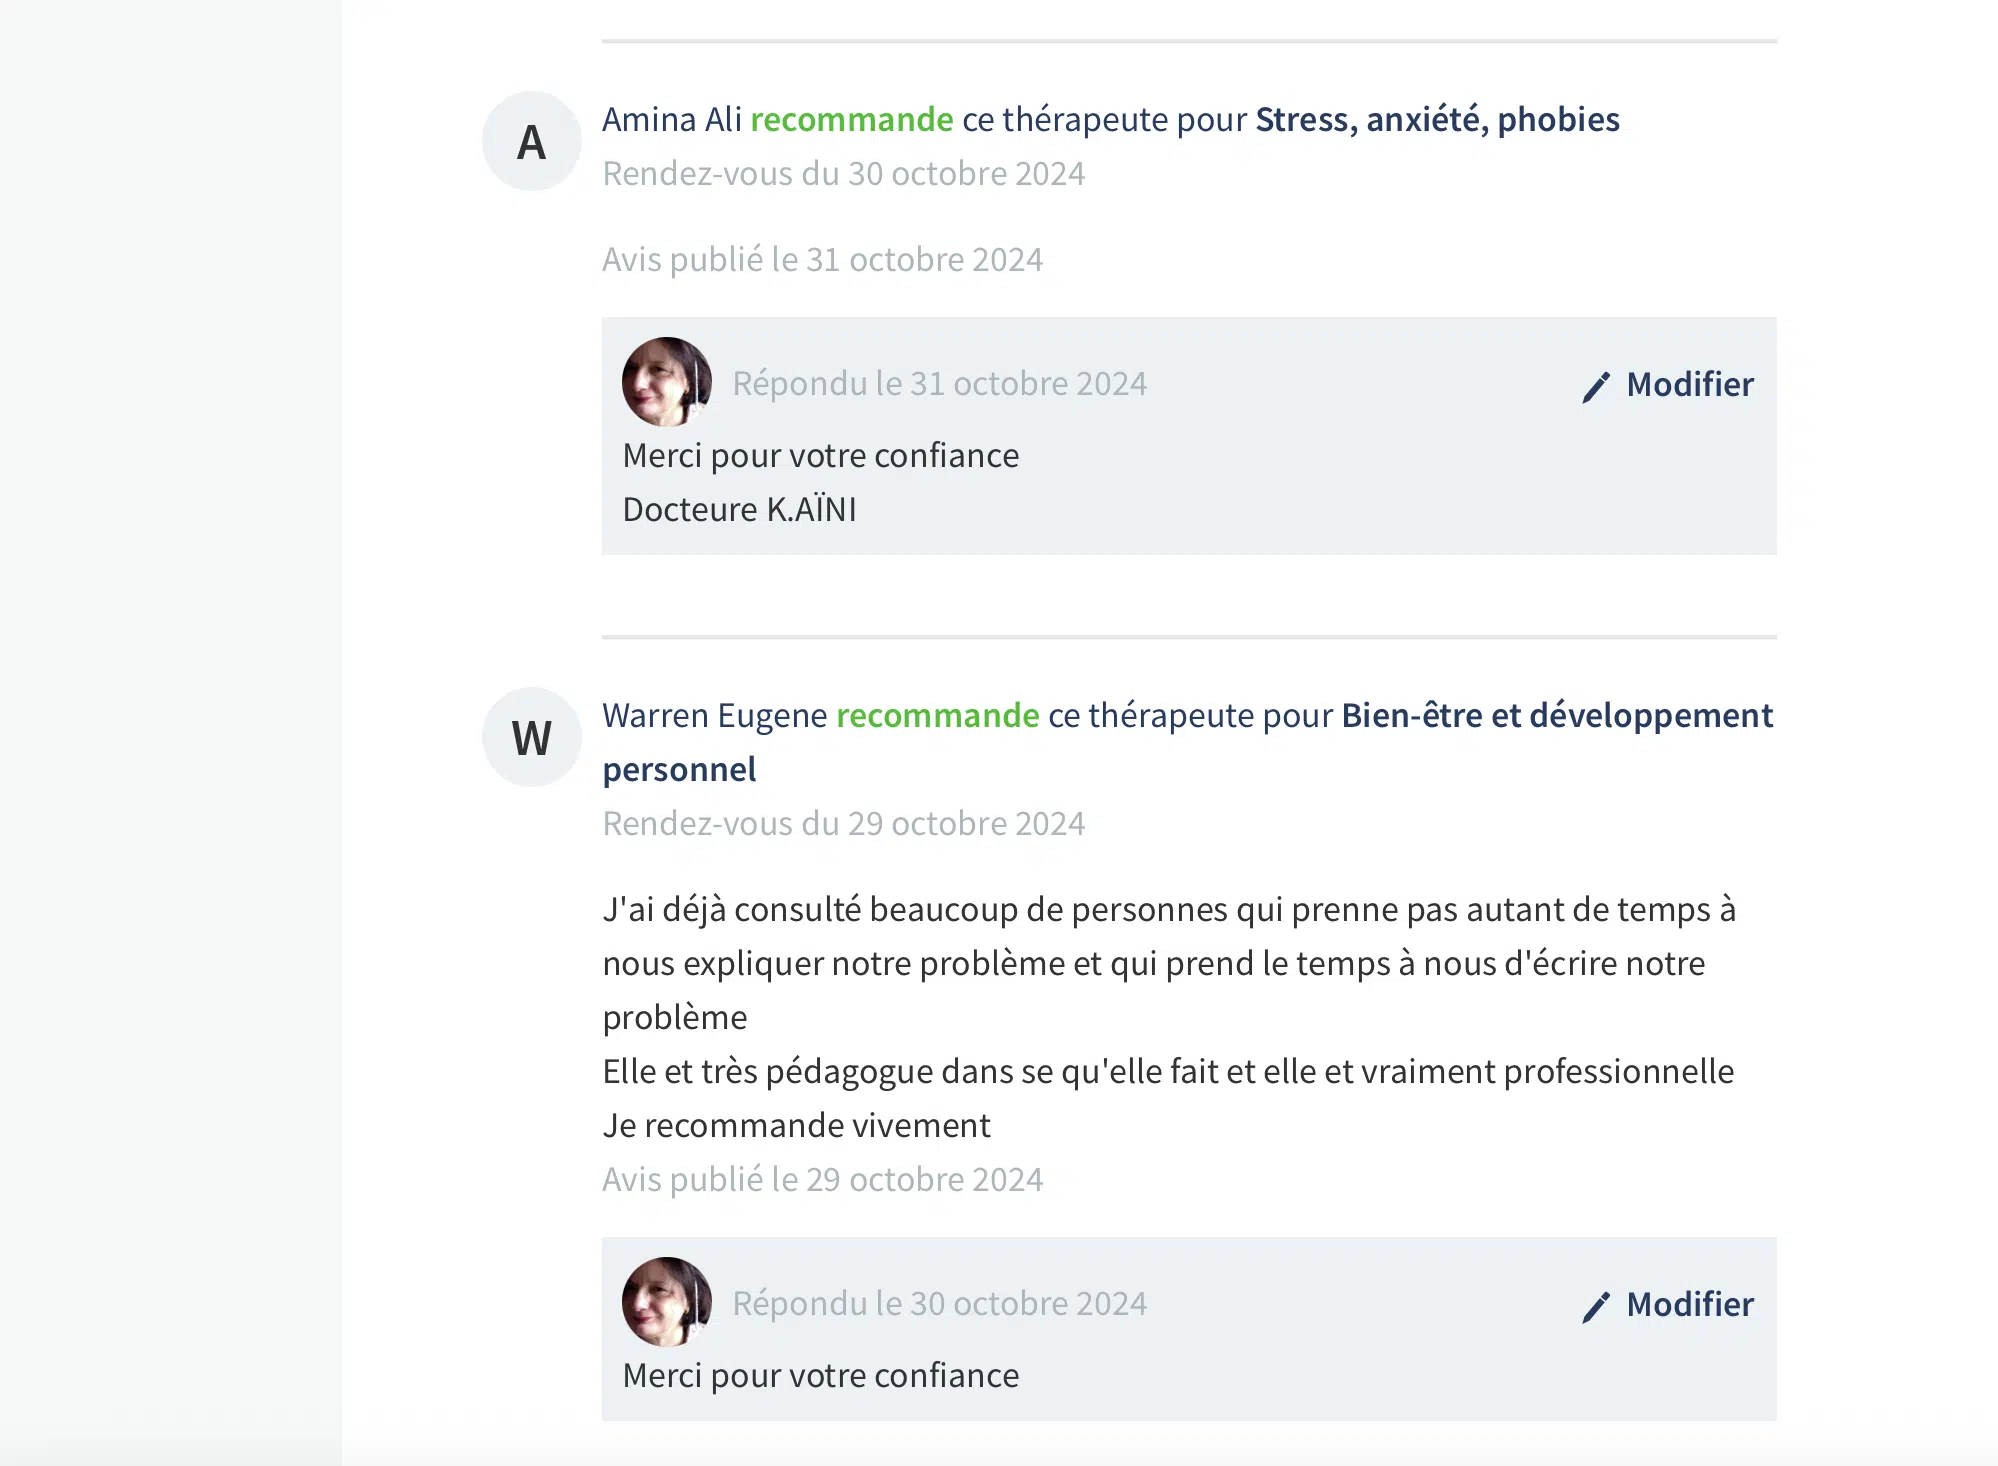1998x1466 pixels.
Task: Click Warren Eugene's 'W' avatar circle
Action: pos(531,737)
